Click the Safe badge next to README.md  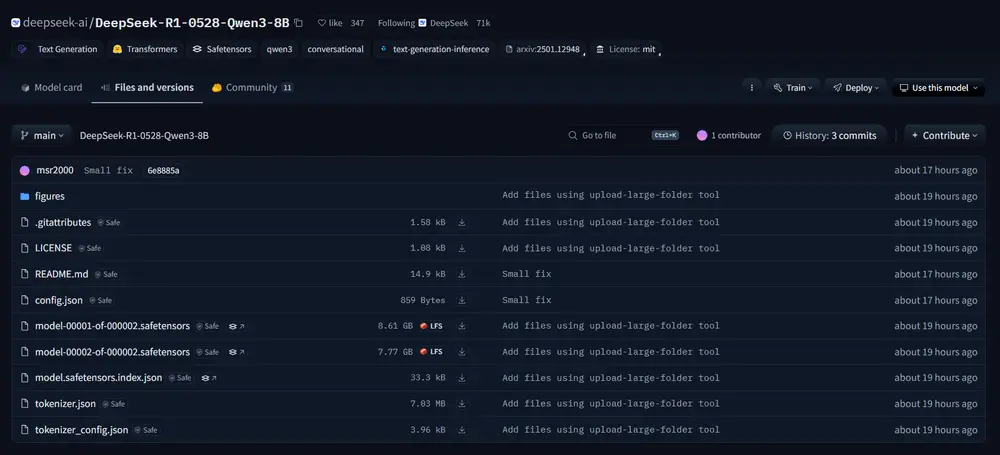click(106, 274)
